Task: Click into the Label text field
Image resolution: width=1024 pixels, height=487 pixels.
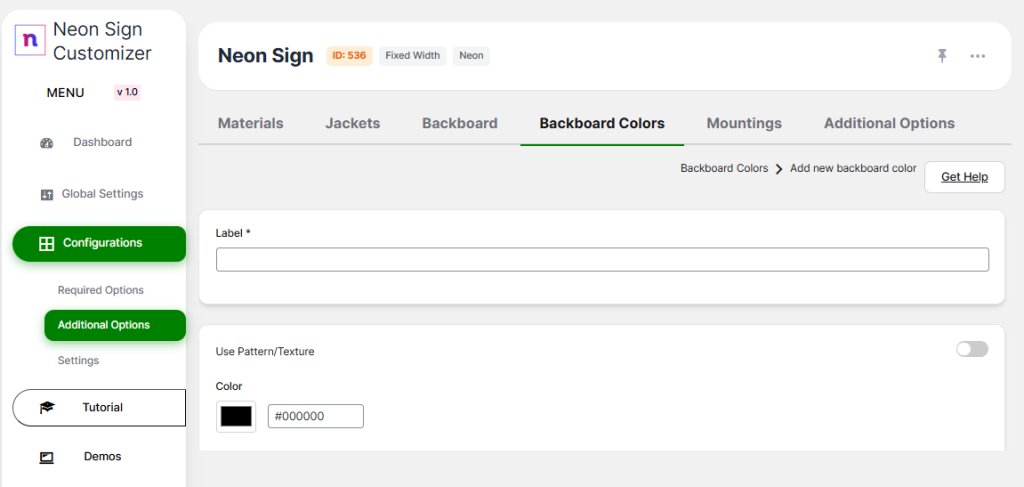Action: pyautogui.click(x=602, y=260)
